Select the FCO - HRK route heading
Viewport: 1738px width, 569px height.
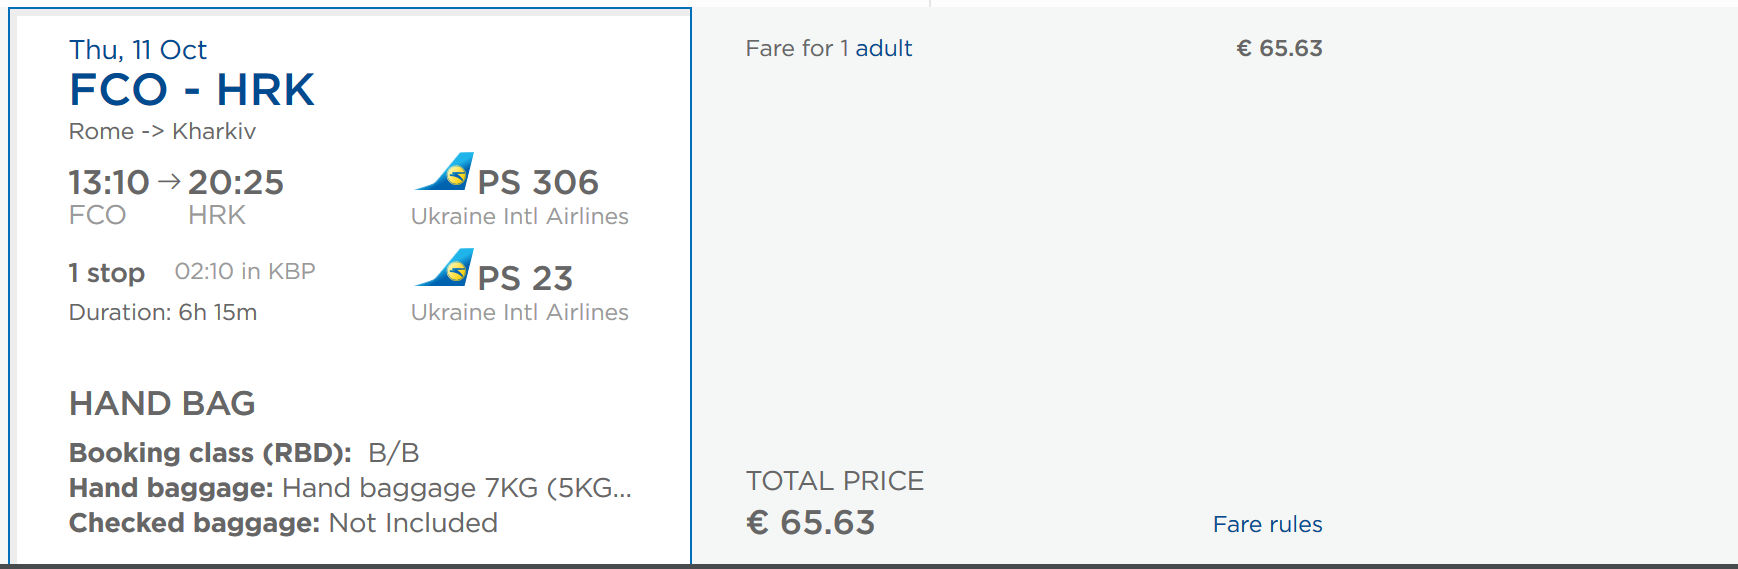191,90
